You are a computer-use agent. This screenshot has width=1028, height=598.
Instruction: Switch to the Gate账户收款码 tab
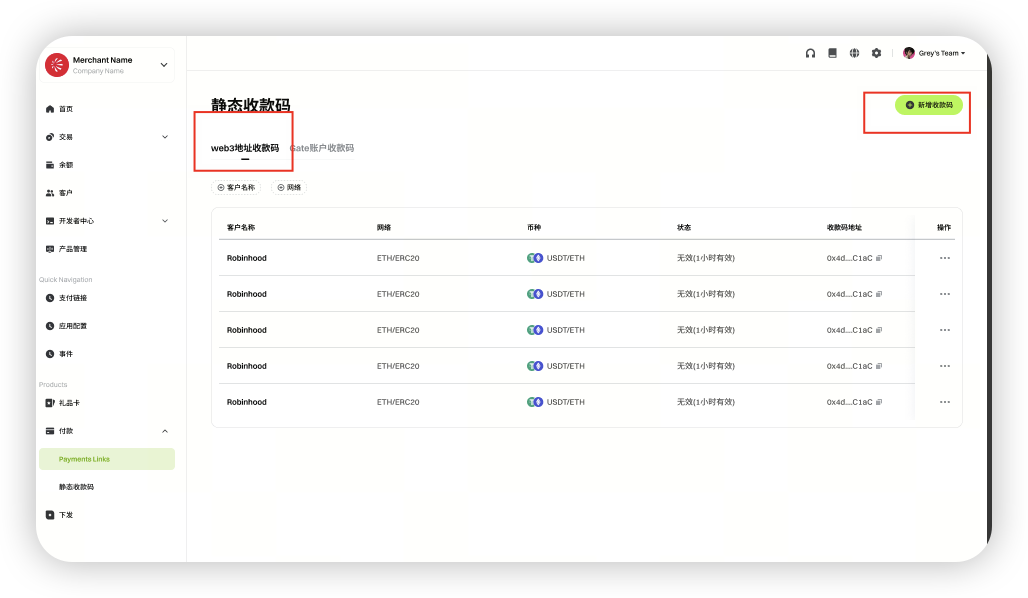click(322, 148)
